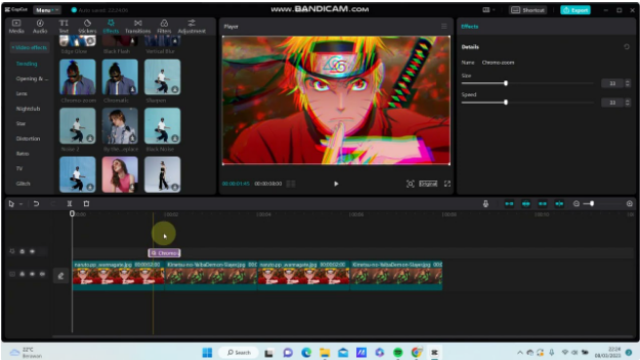Toggle main track magnet
This screenshot has width=640, height=360.
coord(509,204)
